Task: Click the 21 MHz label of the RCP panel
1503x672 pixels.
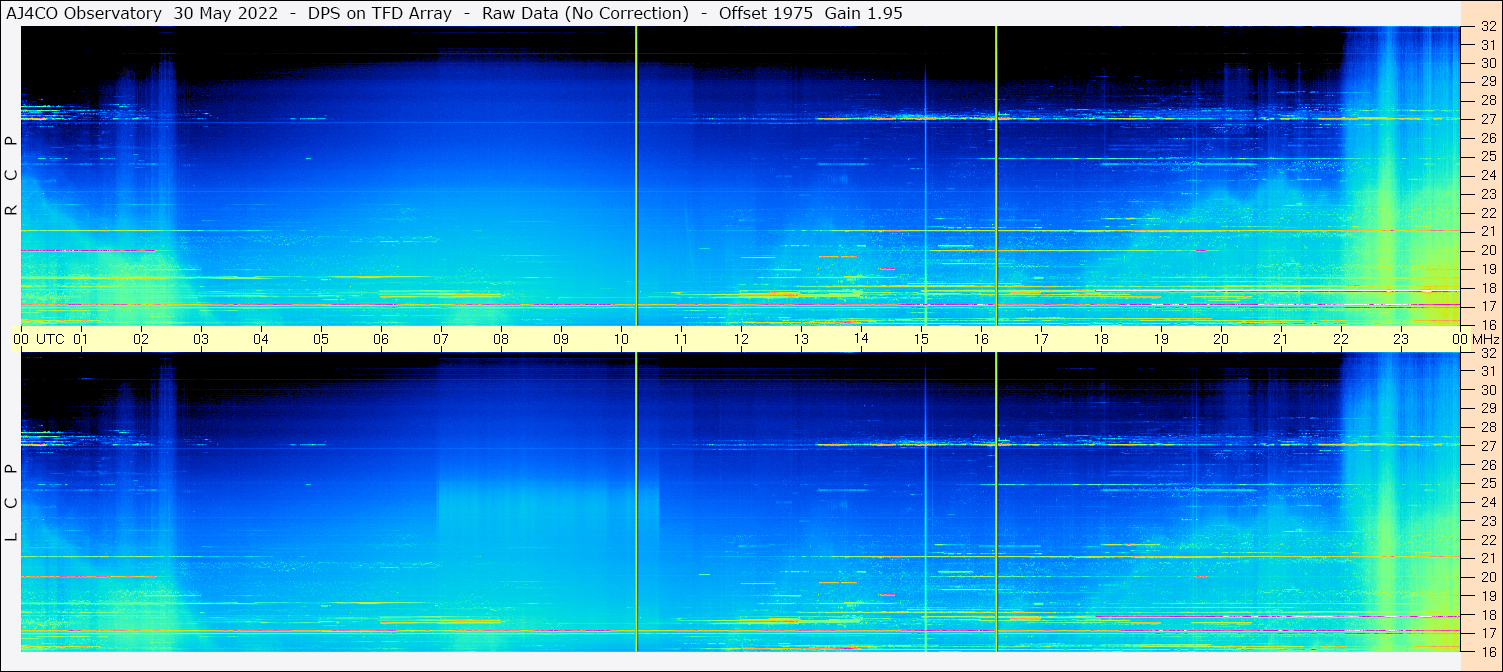Action: pos(1487,231)
